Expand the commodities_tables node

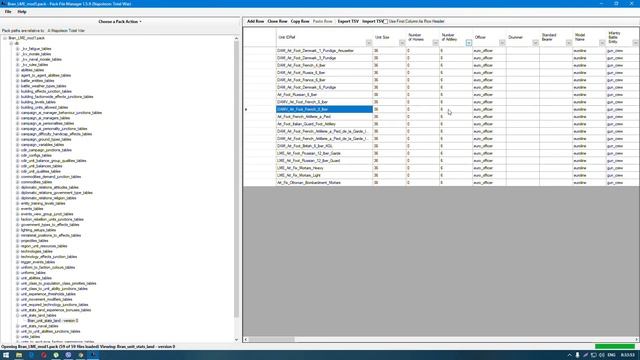pos(18,182)
